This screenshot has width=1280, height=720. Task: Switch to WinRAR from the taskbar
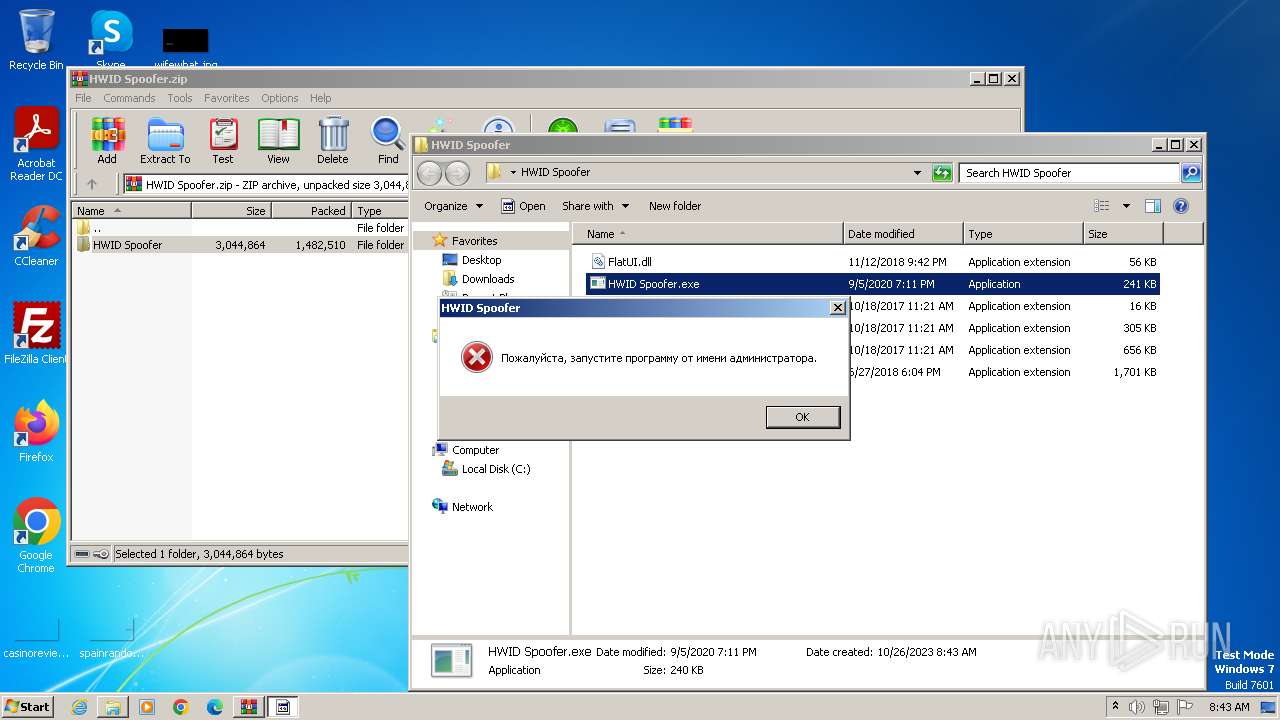(249, 707)
